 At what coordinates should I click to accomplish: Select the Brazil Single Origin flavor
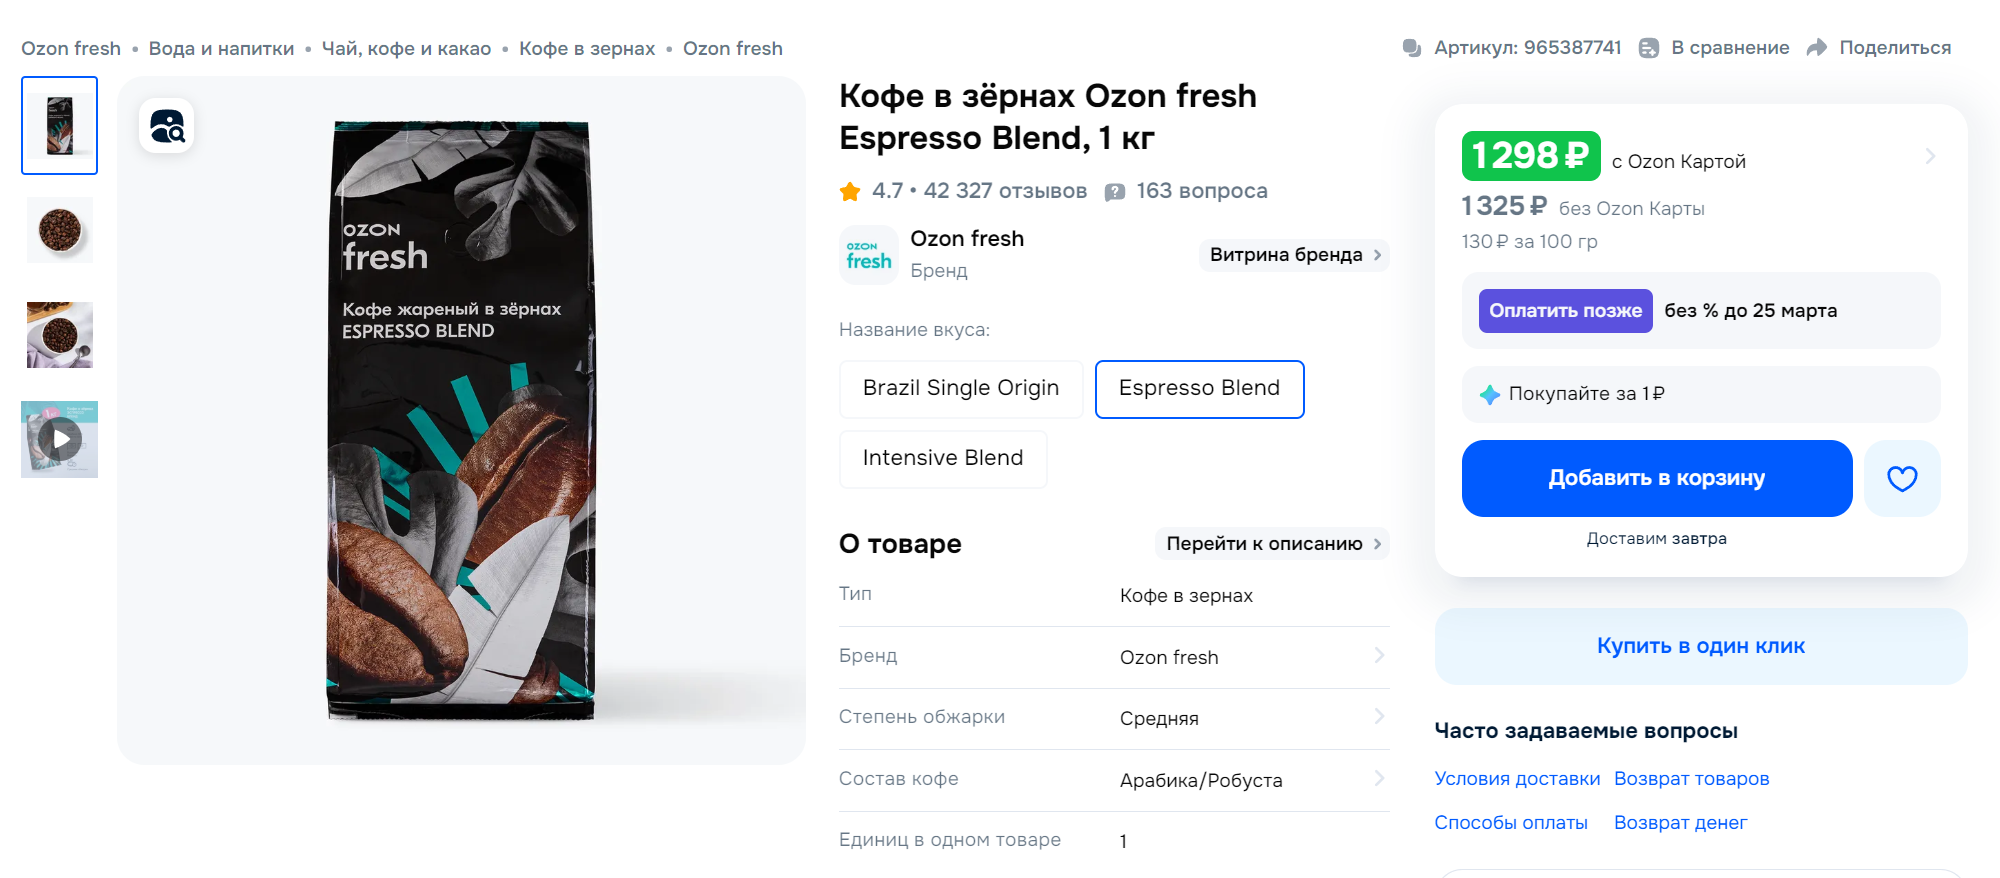pyautogui.click(x=960, y=388)
